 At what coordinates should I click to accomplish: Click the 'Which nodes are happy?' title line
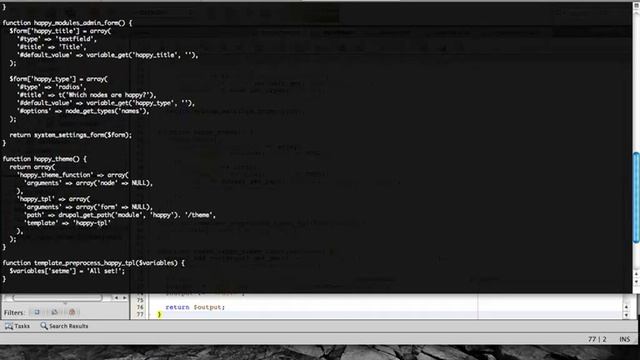coord(87,95)
